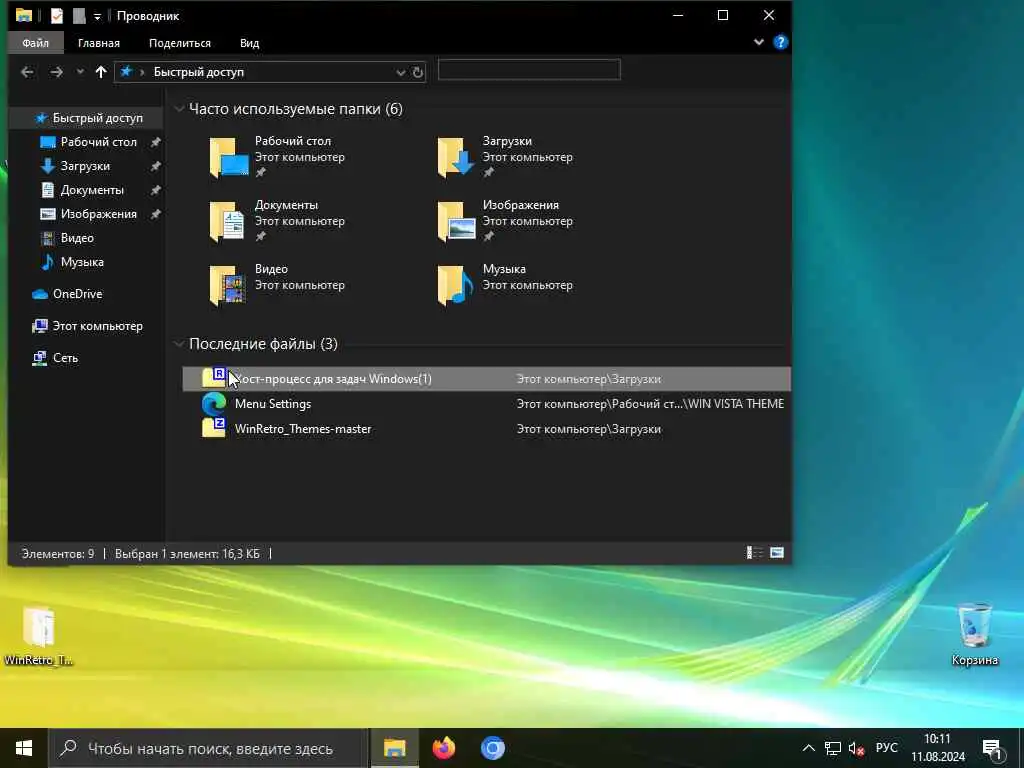Change input language РУС indicator

click(x=886, y=748)
